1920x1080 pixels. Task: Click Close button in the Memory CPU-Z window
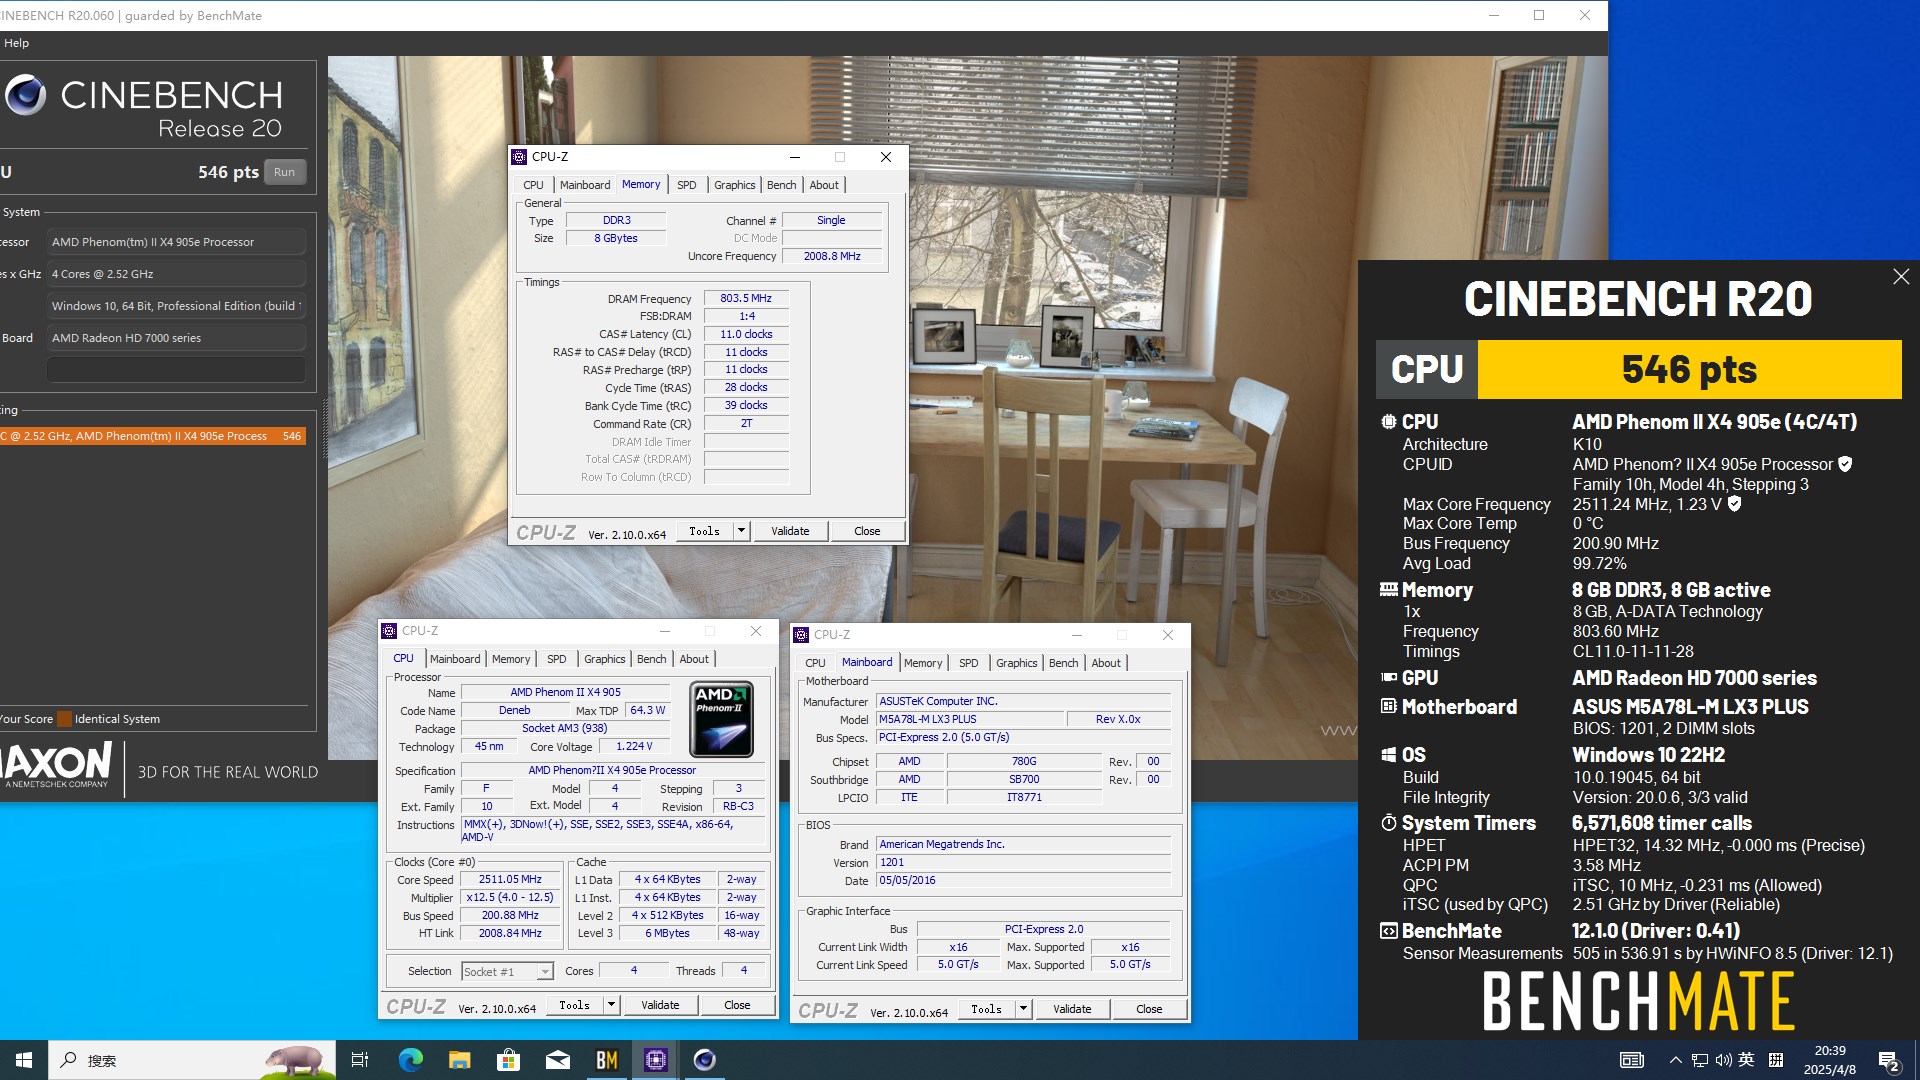point(867,531)
